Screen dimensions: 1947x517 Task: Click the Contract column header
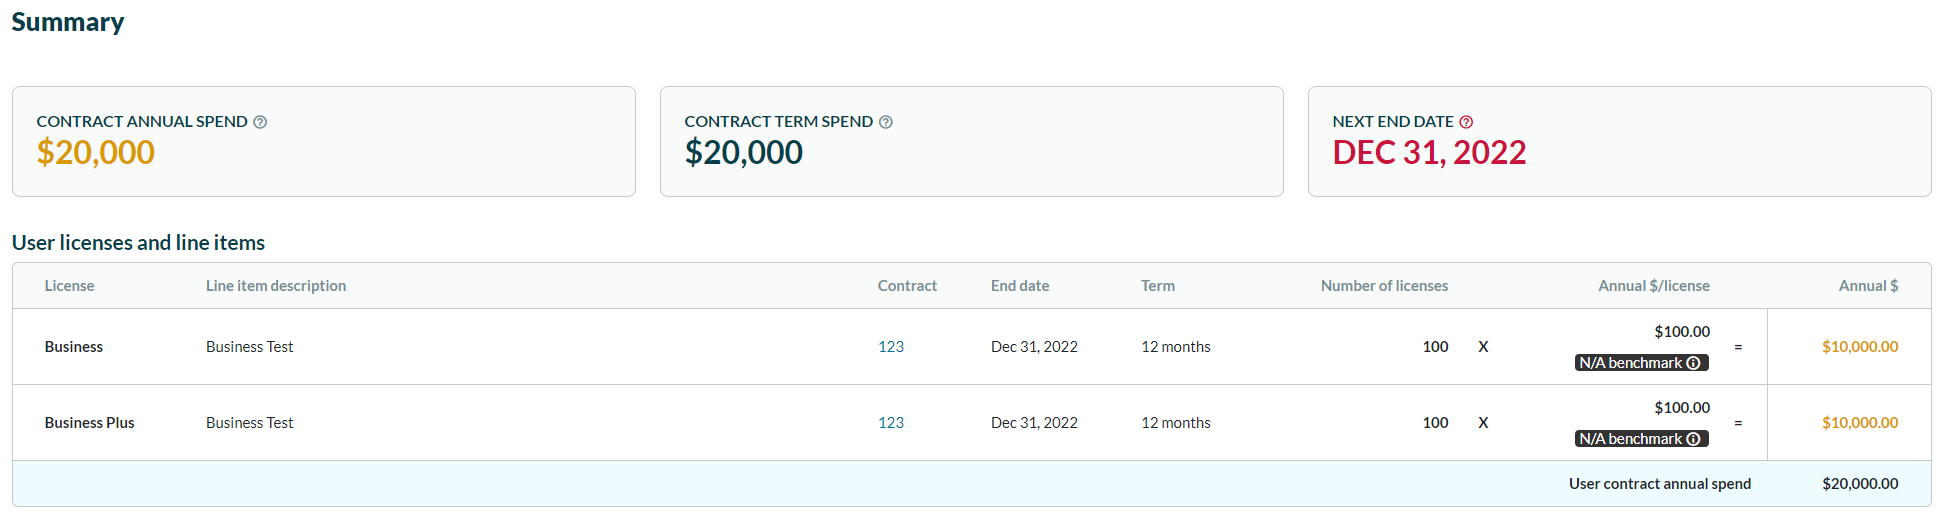click(x=907, y=286)
